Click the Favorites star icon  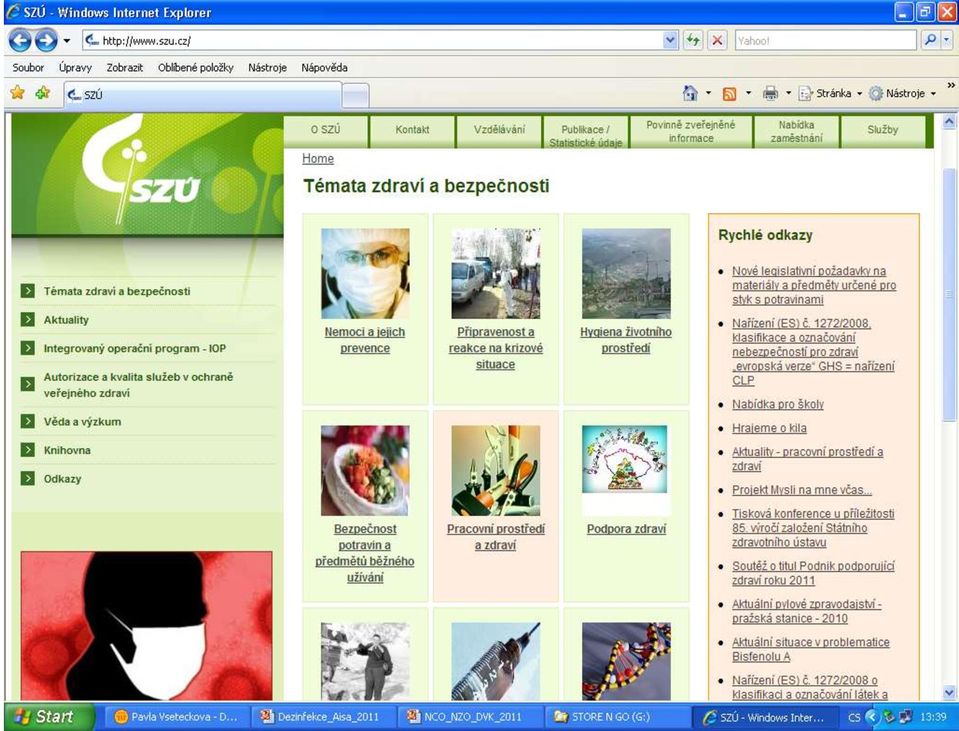(17, 93)
